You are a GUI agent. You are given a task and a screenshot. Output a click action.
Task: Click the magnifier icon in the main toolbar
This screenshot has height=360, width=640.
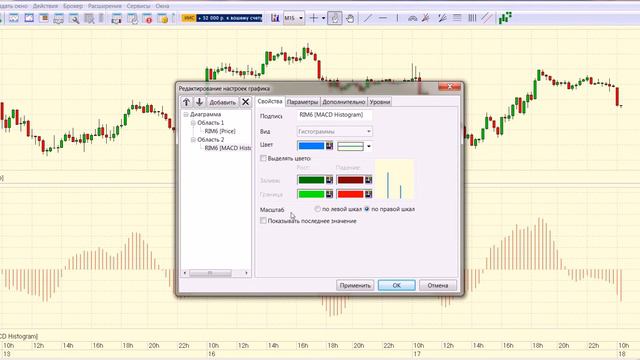click(74, 18)
